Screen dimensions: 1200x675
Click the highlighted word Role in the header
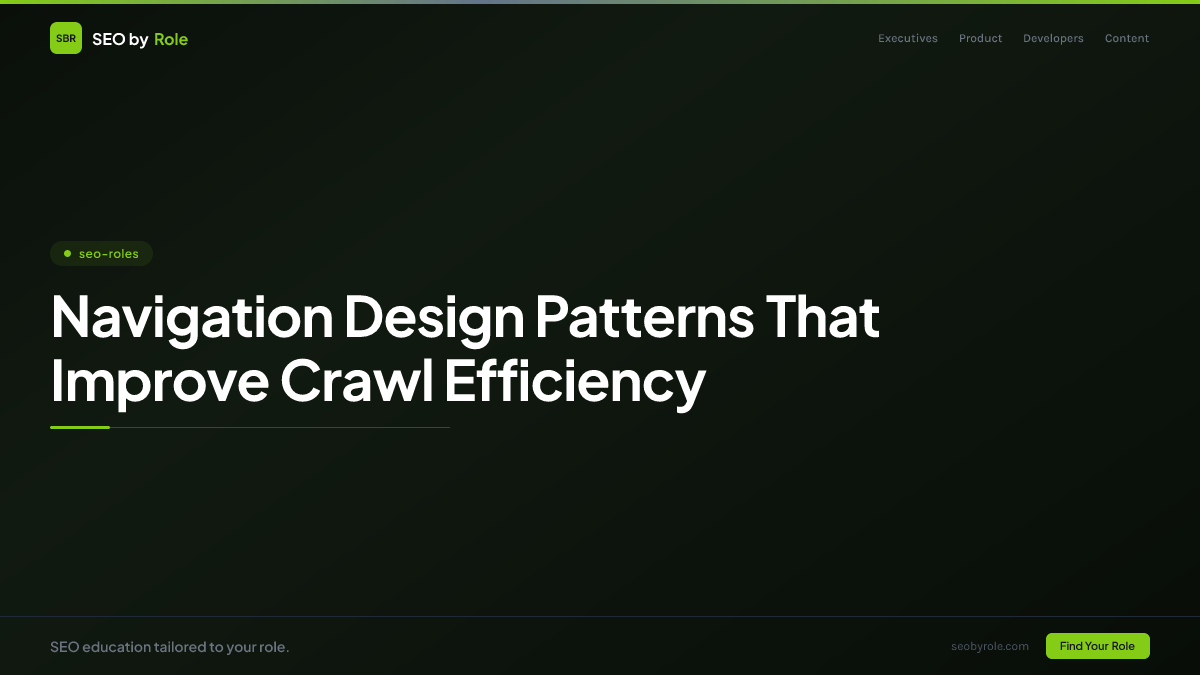click(170, 38)
